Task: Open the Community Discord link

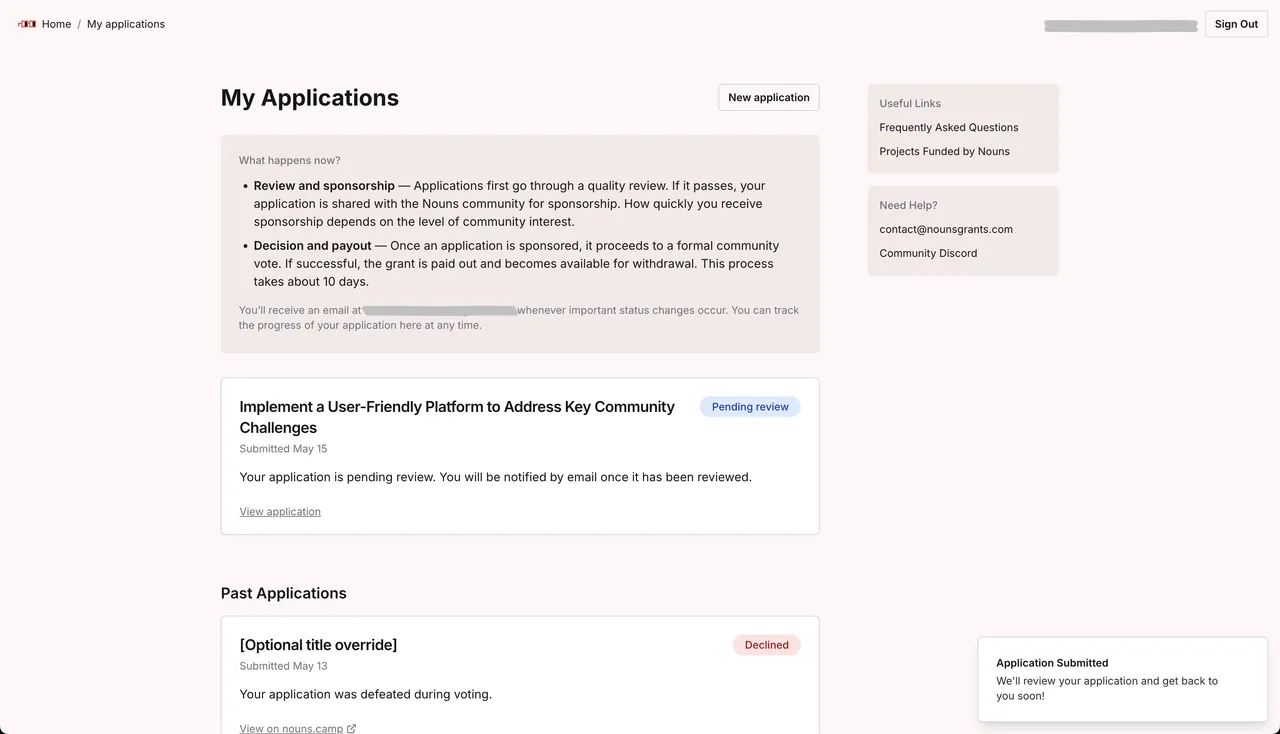Action: (928, 253)
